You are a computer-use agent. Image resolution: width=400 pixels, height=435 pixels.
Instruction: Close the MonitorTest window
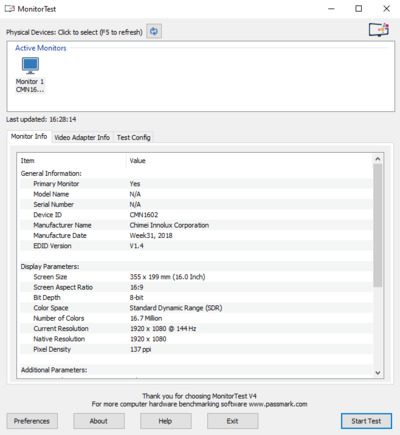pos(386,9)
